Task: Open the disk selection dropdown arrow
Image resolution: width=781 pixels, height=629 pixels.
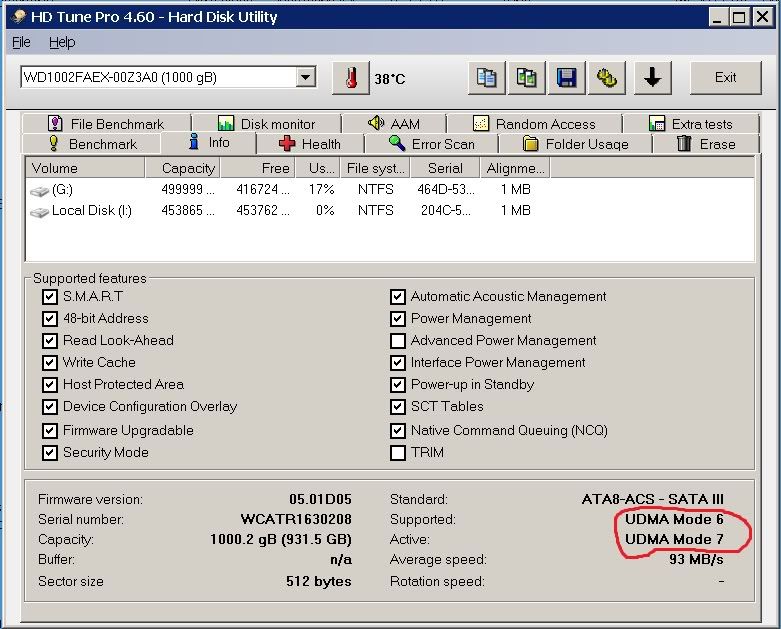Action: tap(305, 78)
